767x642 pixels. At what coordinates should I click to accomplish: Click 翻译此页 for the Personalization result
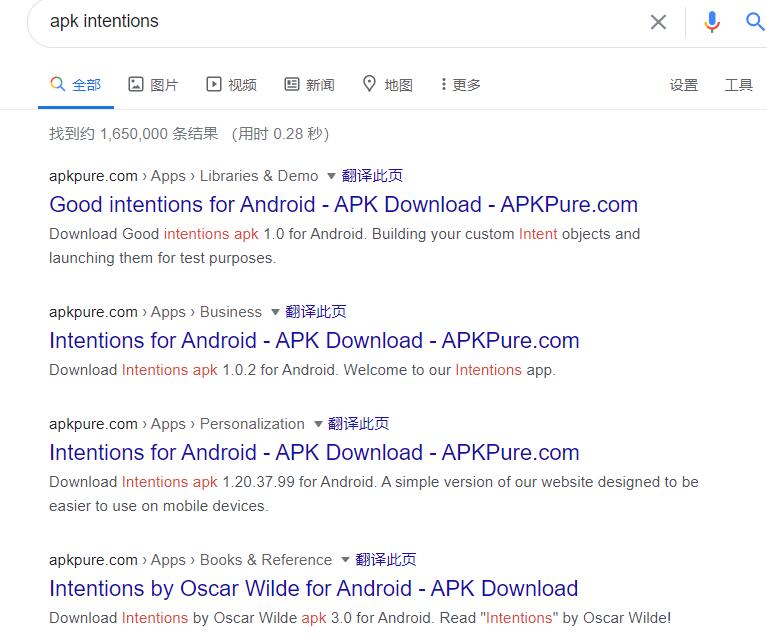coord(359,424)
